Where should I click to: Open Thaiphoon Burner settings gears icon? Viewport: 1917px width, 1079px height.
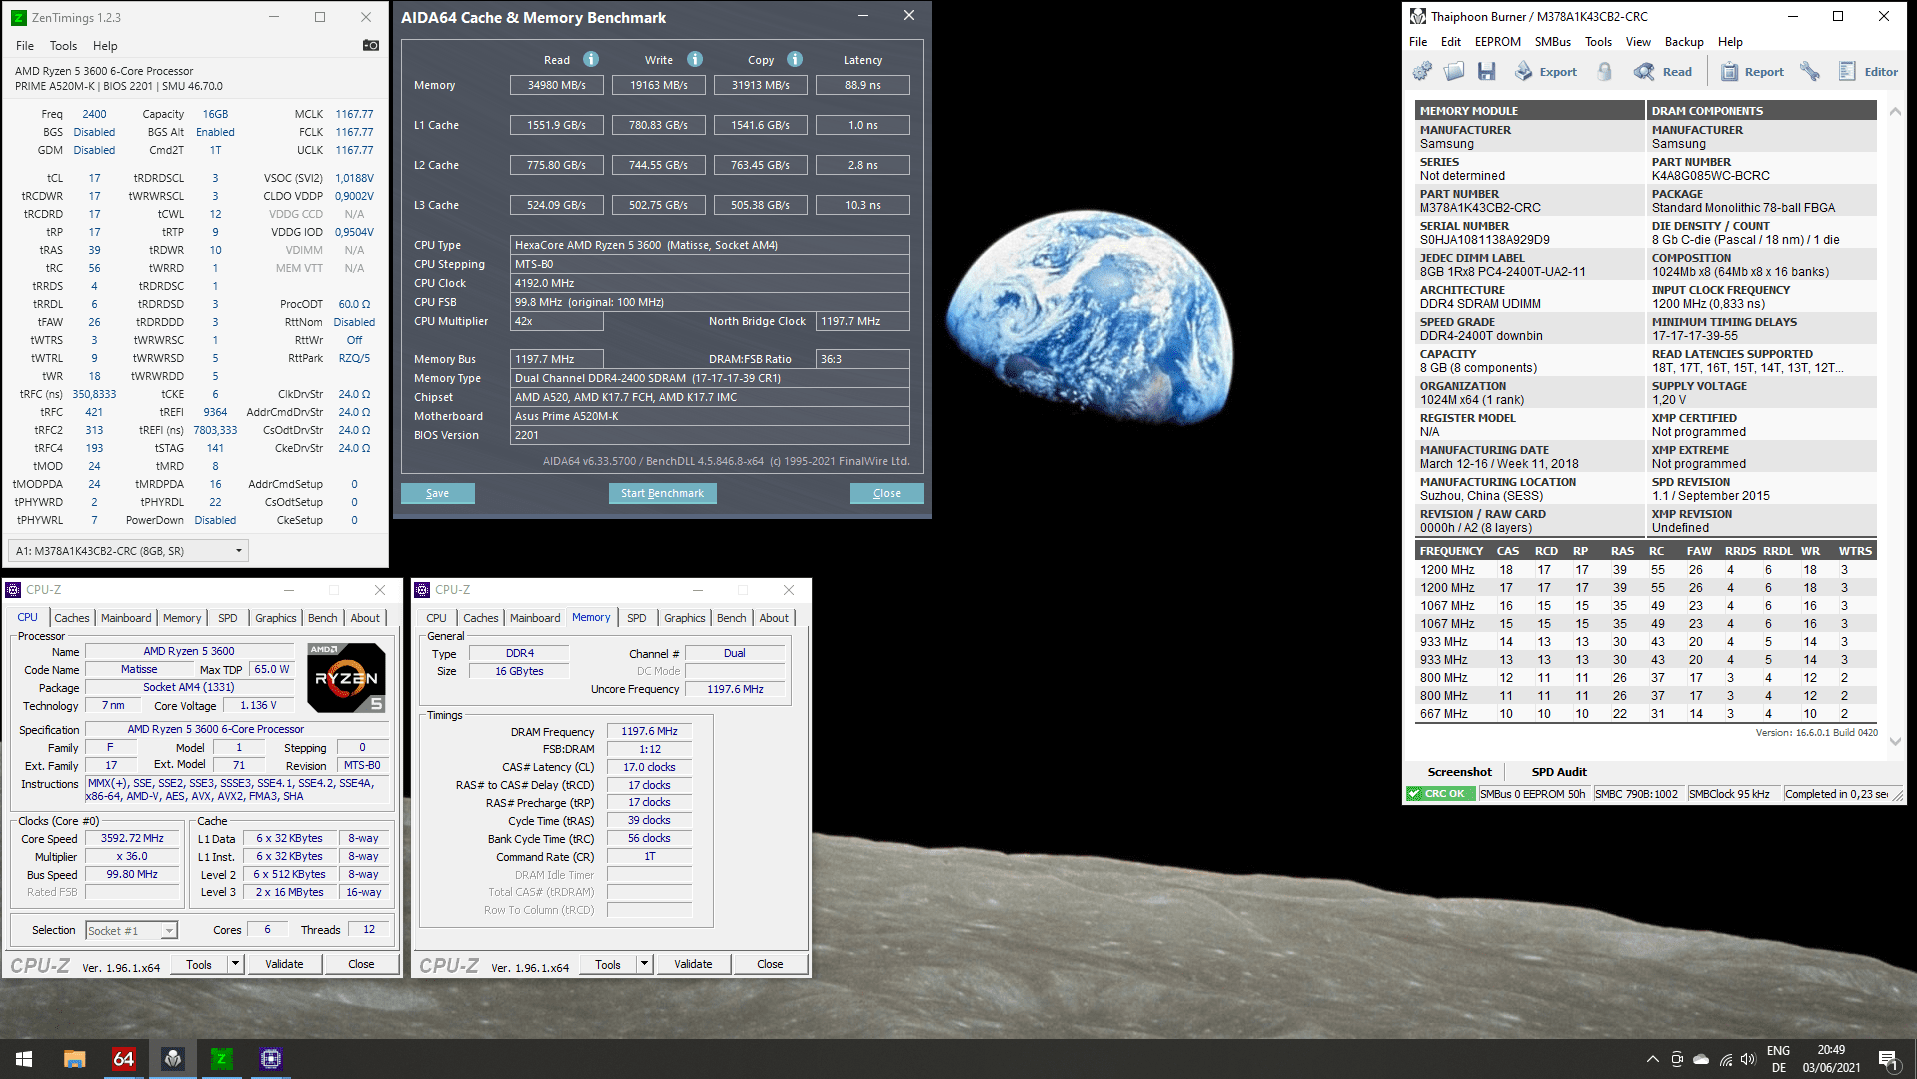coord(1422,72)
